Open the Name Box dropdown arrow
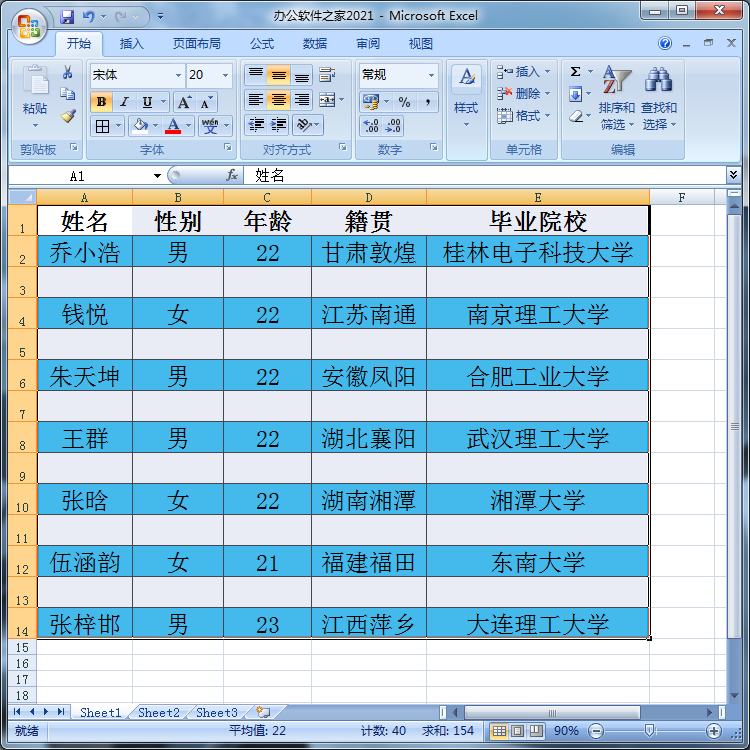Viewport: 750px width, 750px height. (157, 176)
